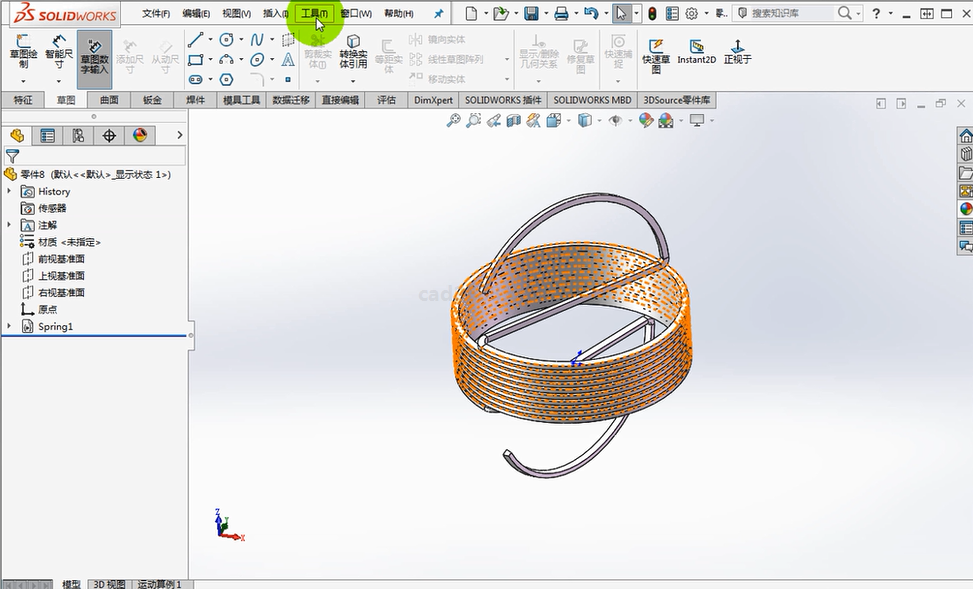The width and height of the screenshot is (973, 589).
Task: Select the 快速草图 rapid sketch icon
Action: click(x=656, y=48)
